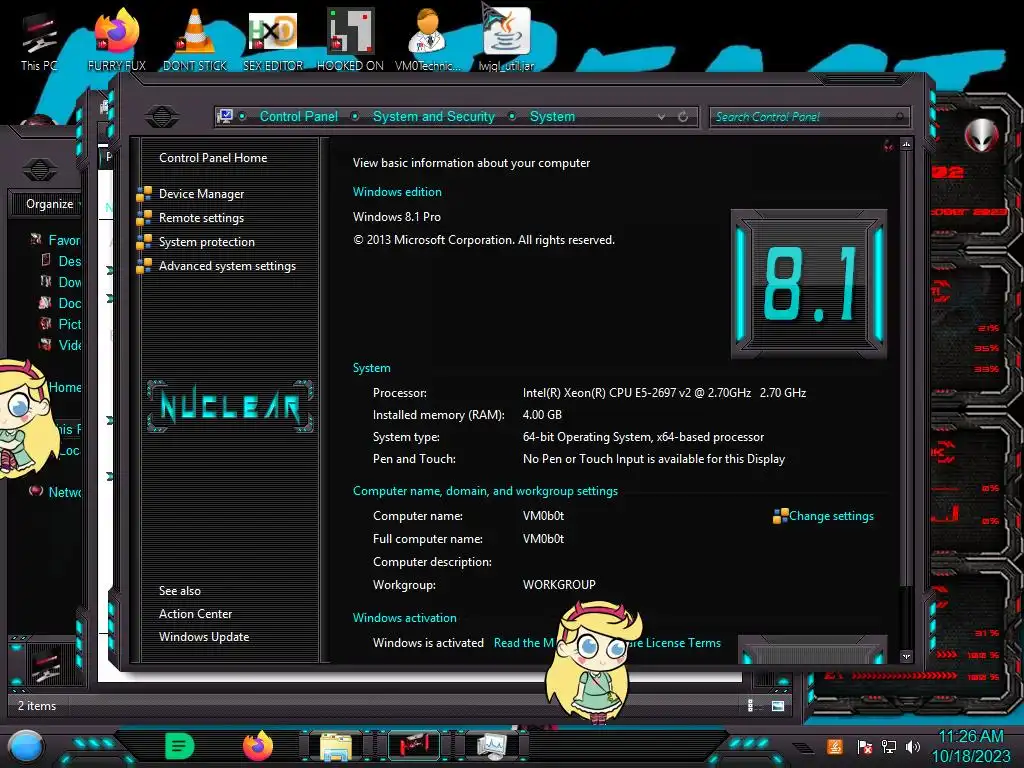The height and width of the screenshot is (768, 1024).
Task: Click the network tray icon
Action: (x=889, y=746)
